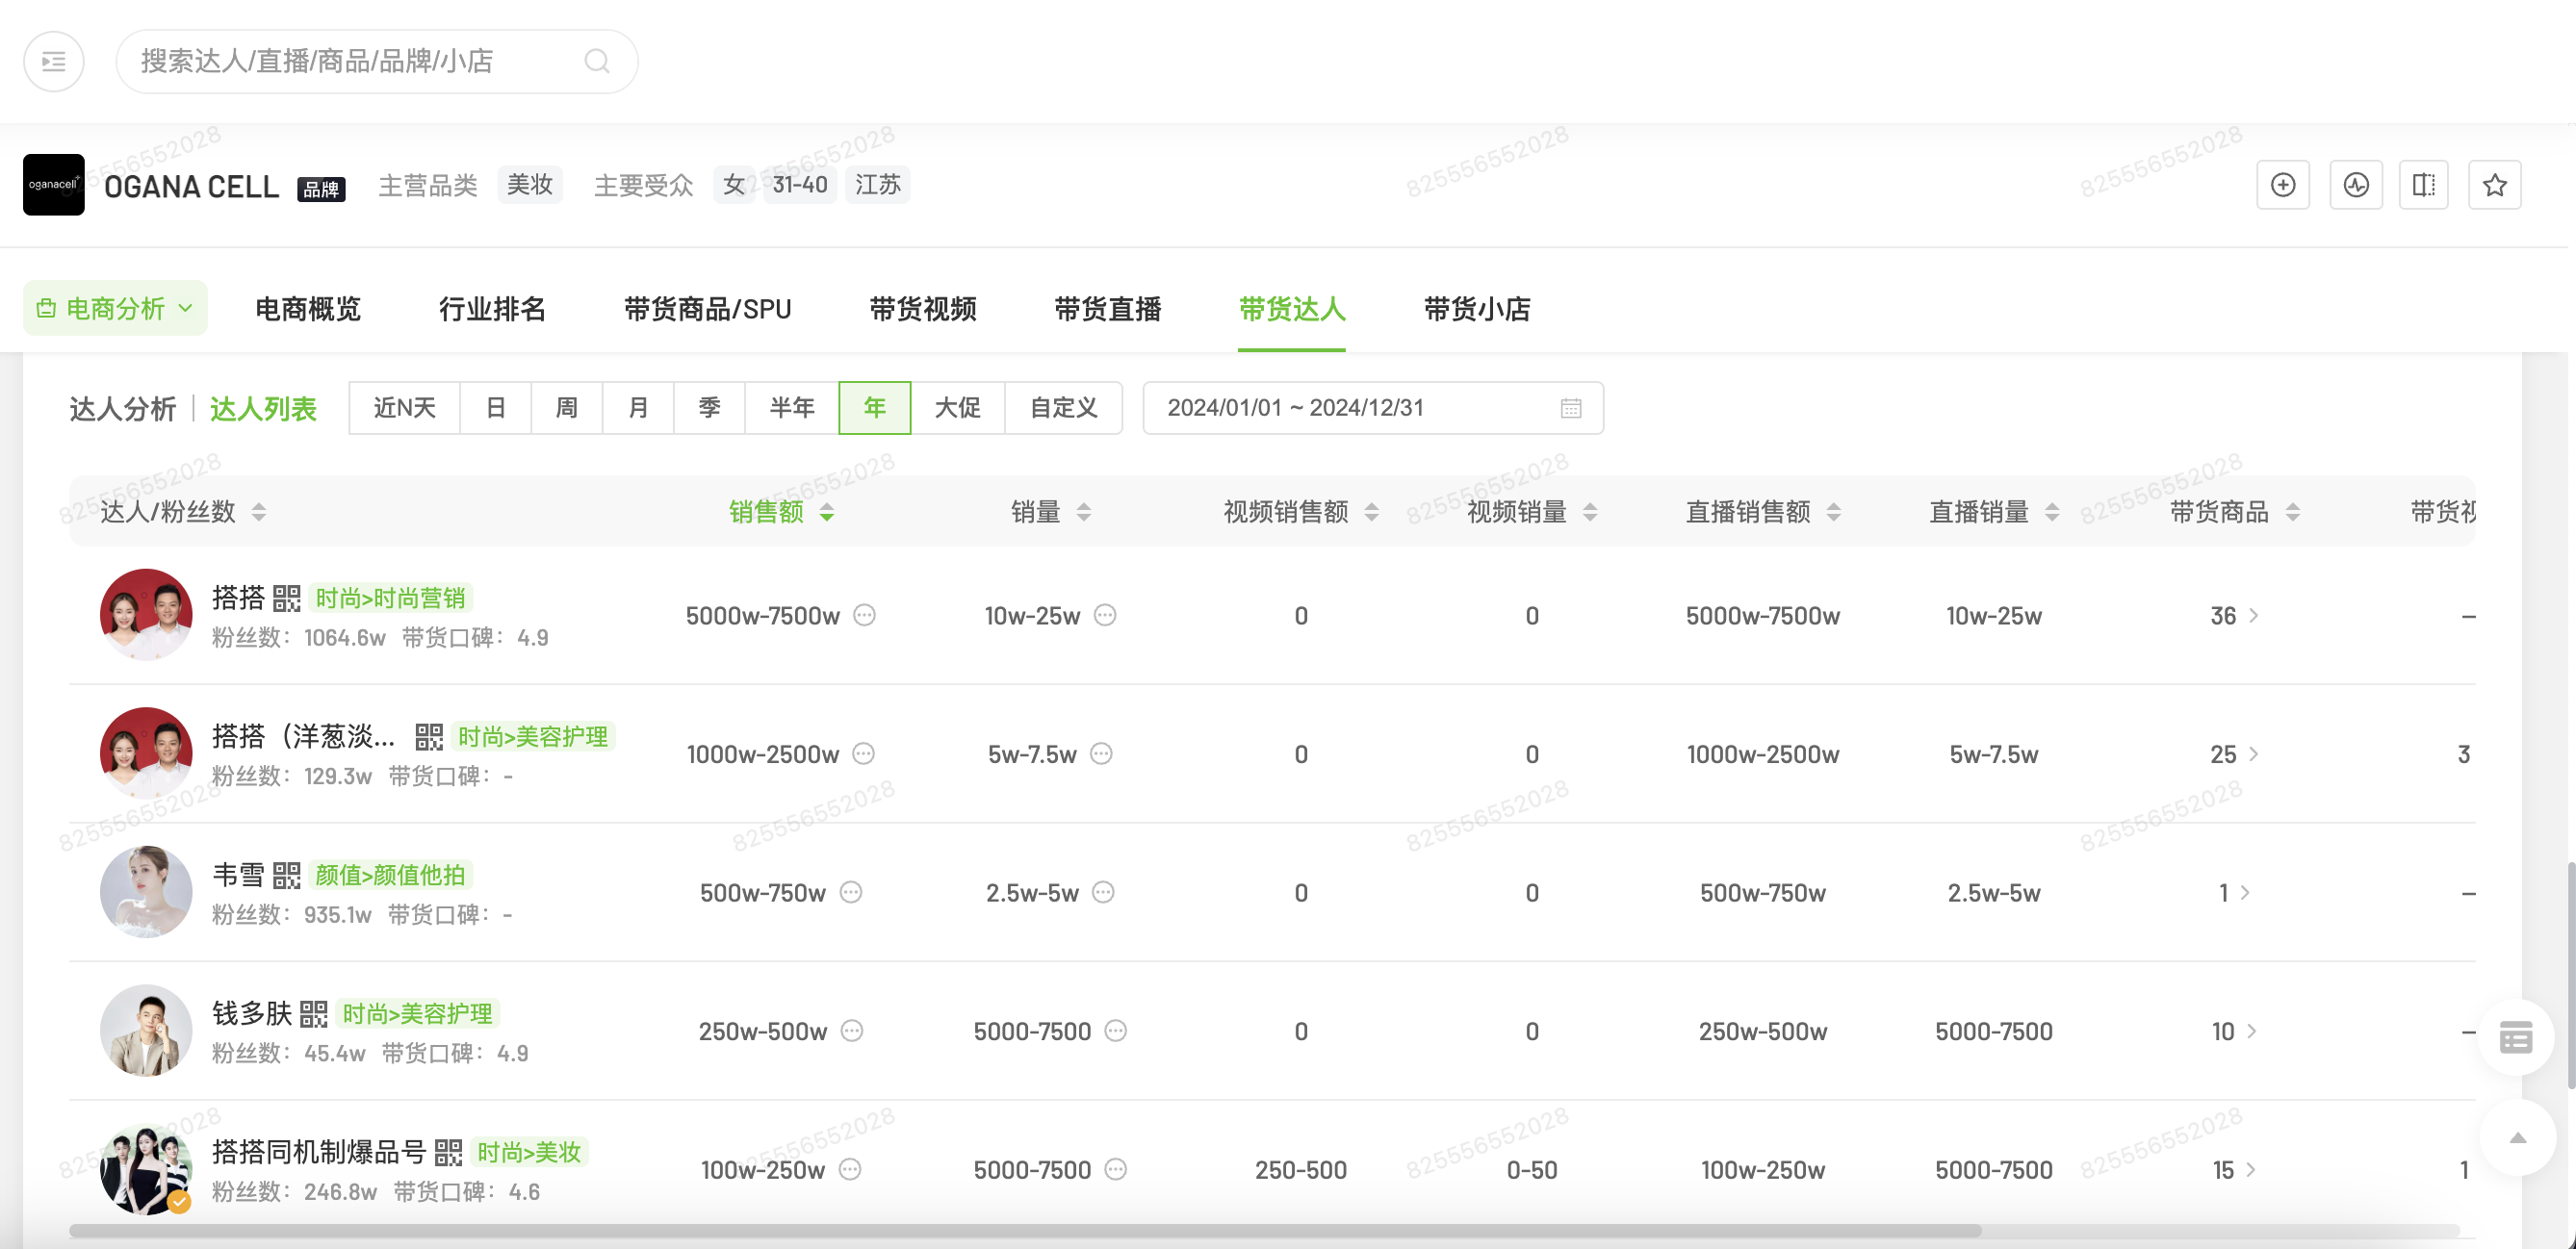2576x1249 pixels.
Task: Click the sidebar collapse menu icon
Action: point(53,62)
